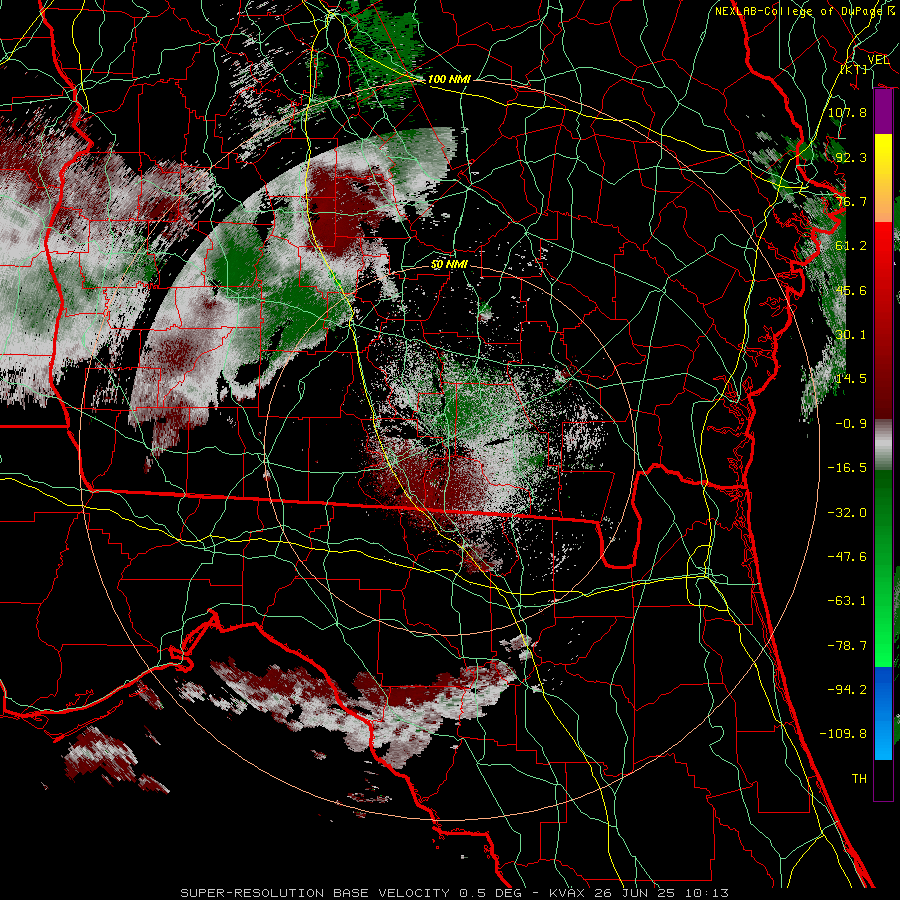Viewport: 900px width, 900px height.
Task: Click the -94.2 velocity scale value
Action: (x=847, y=690)
